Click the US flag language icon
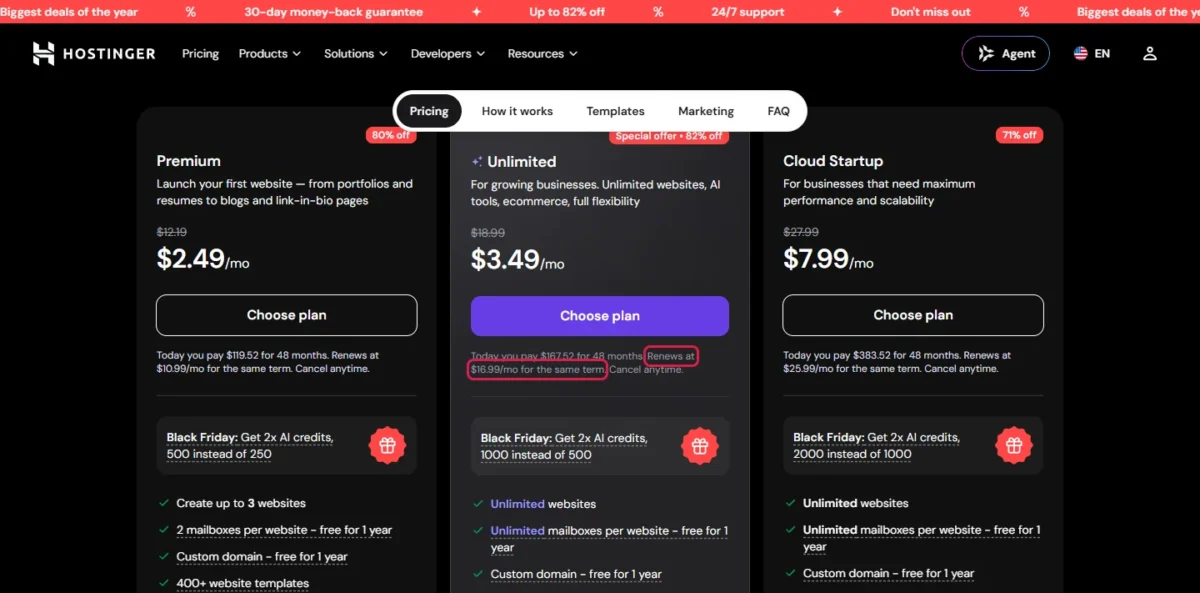 1081,54
